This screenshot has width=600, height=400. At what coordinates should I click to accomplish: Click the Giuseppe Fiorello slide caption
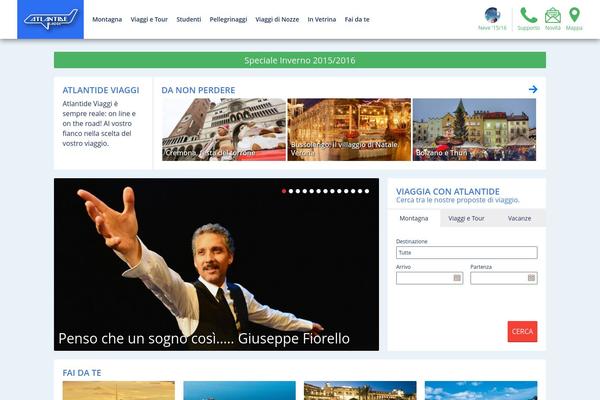204,339
